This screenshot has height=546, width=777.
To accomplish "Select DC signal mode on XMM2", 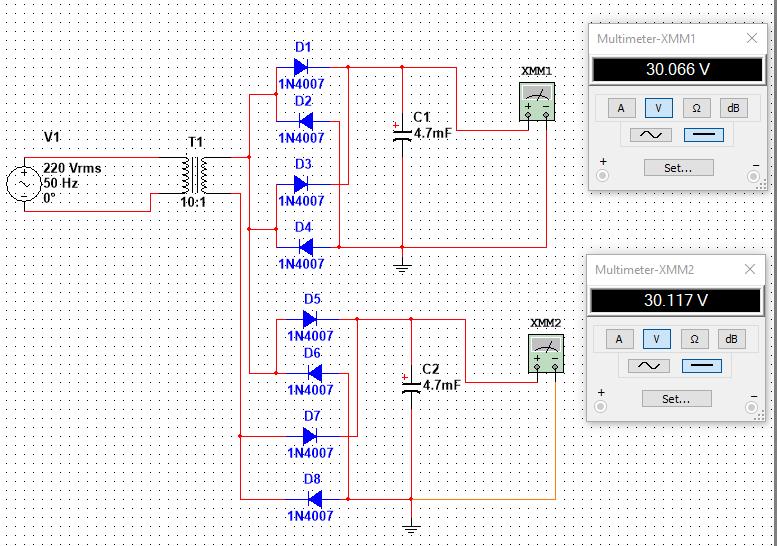I will (x=702, y=366).
